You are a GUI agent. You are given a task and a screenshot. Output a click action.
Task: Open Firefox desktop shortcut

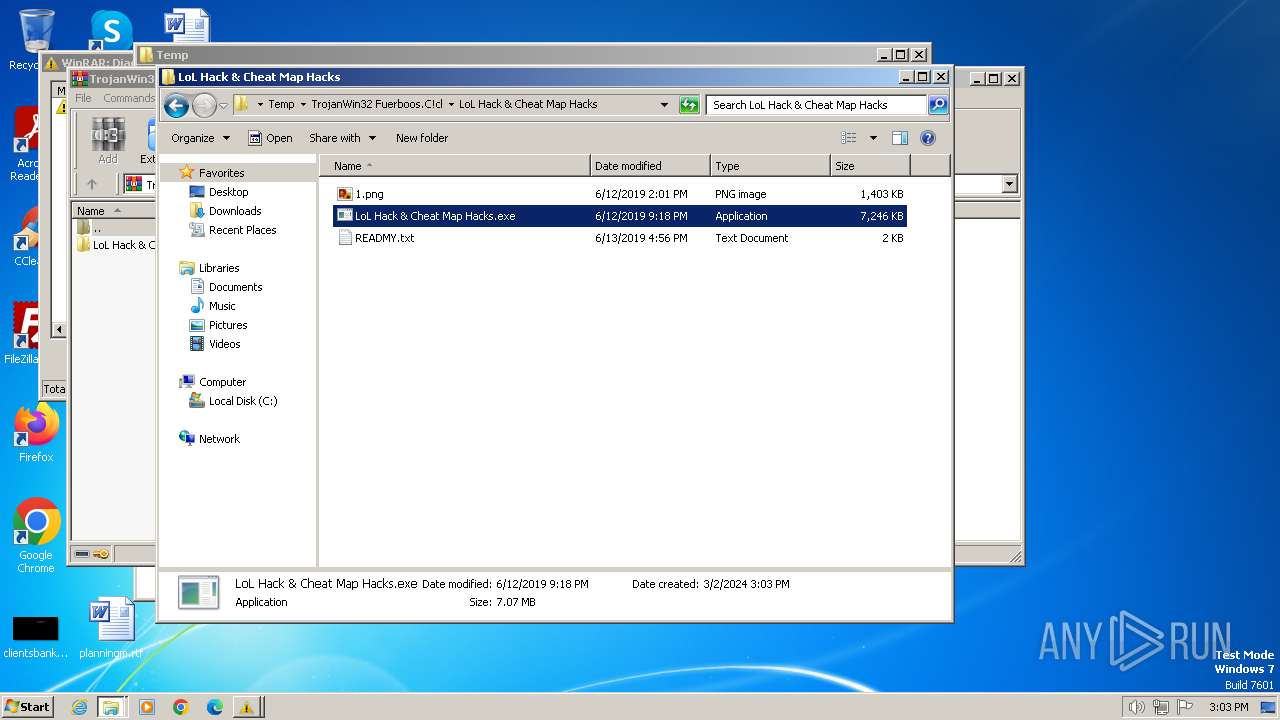point(36,433)
